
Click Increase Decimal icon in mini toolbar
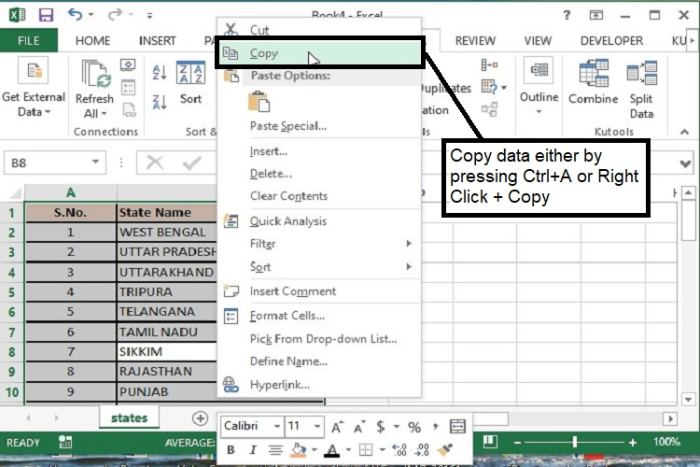(x=399, y=450)
